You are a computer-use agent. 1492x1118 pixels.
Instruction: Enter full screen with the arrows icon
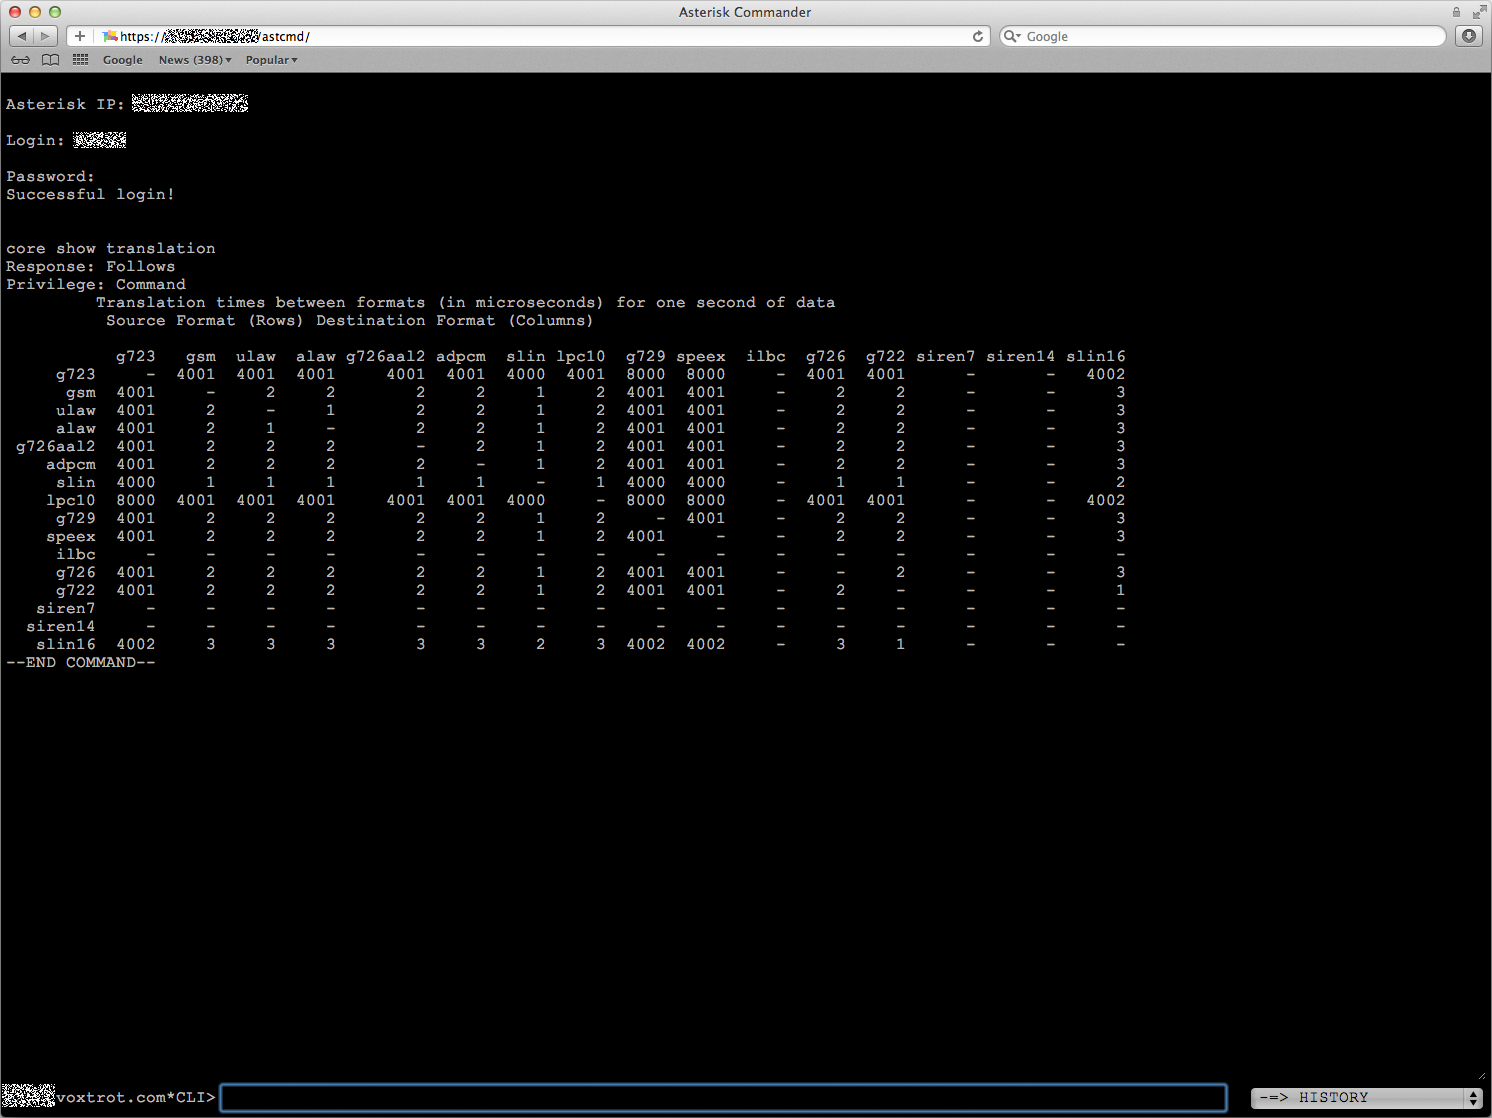[x=1481, y=11]
